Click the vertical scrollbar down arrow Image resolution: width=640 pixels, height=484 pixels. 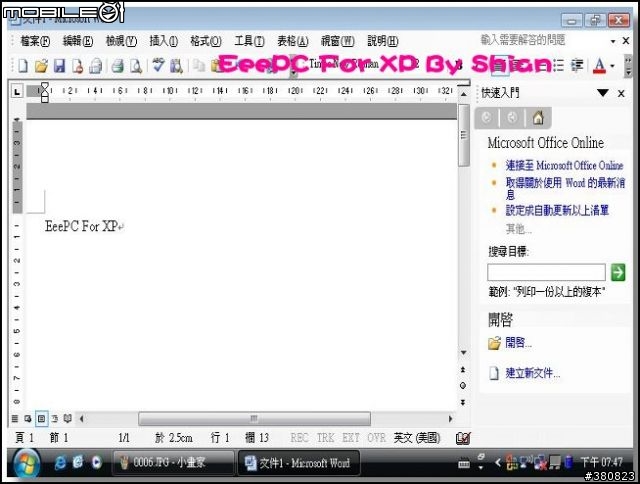pos(463,353)
